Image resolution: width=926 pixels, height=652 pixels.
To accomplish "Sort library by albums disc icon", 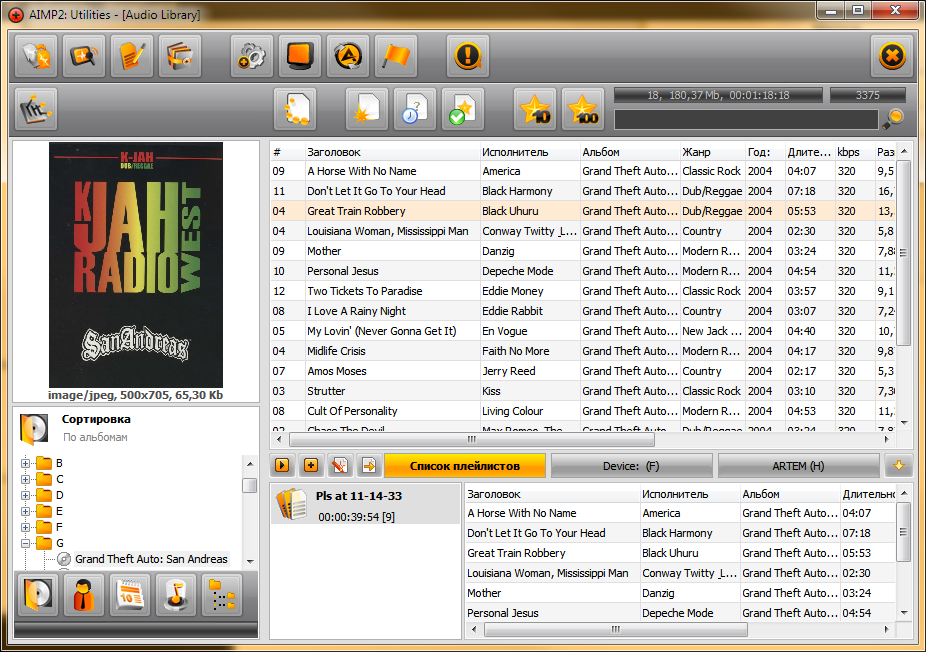I will (38, 594).
